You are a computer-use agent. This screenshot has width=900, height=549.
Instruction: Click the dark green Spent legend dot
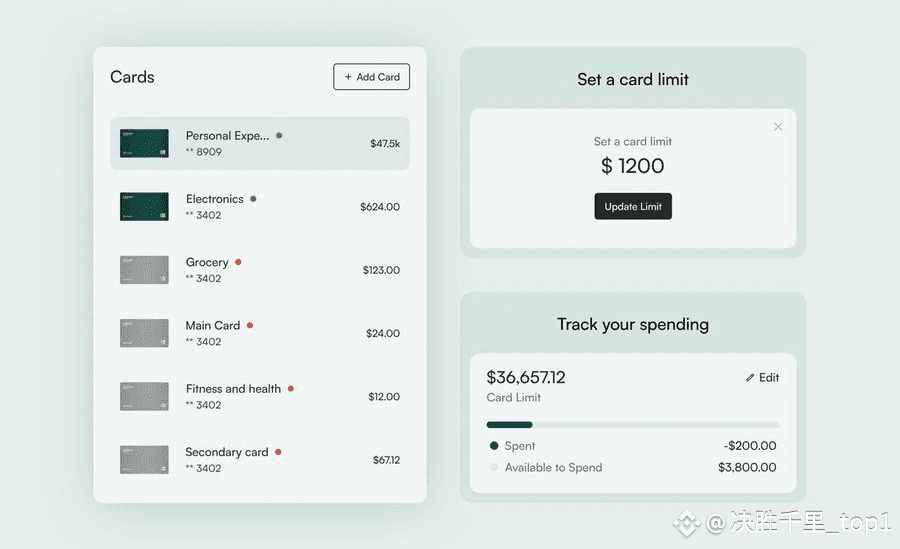(494, 446)
